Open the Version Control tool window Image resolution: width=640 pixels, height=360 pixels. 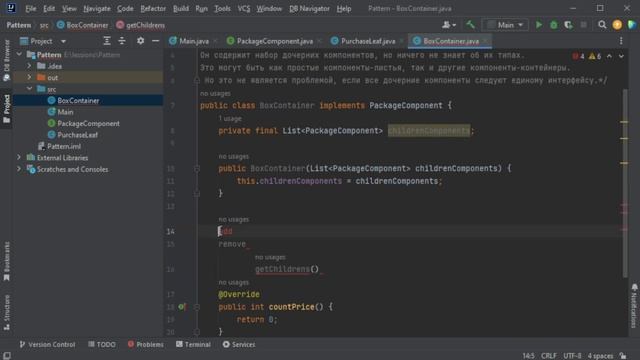point(47,344)
